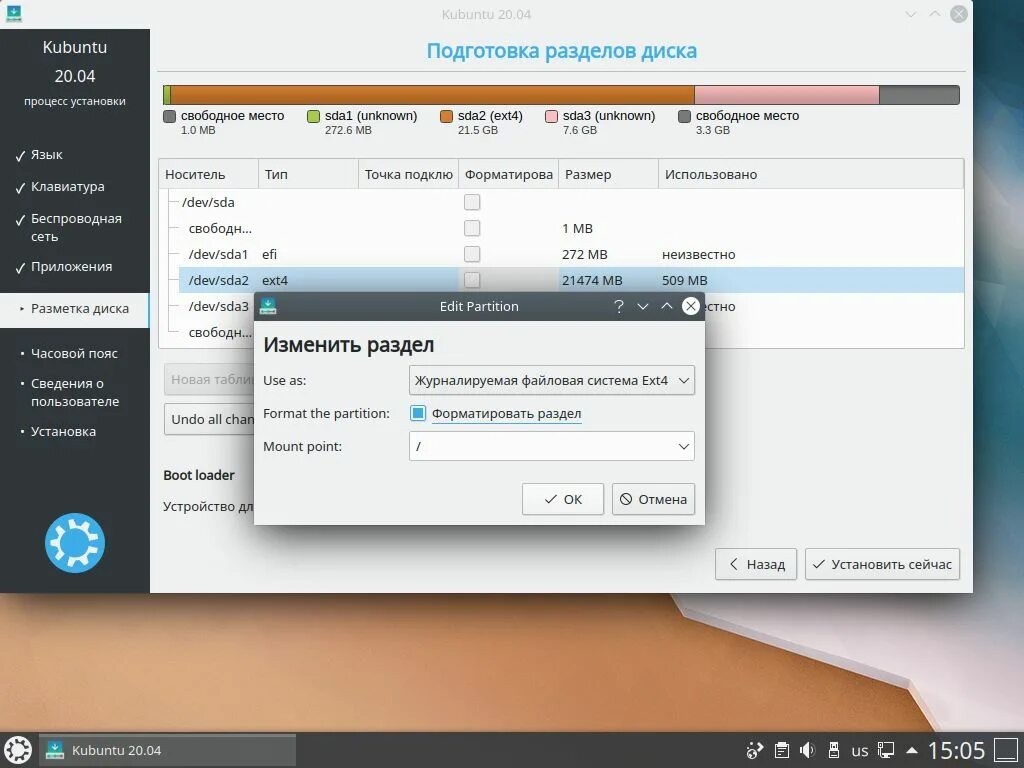Toggle format checkbox for /dev/sda2 row
Viewport: 1024px width, 768px height.
pos(472,280)
